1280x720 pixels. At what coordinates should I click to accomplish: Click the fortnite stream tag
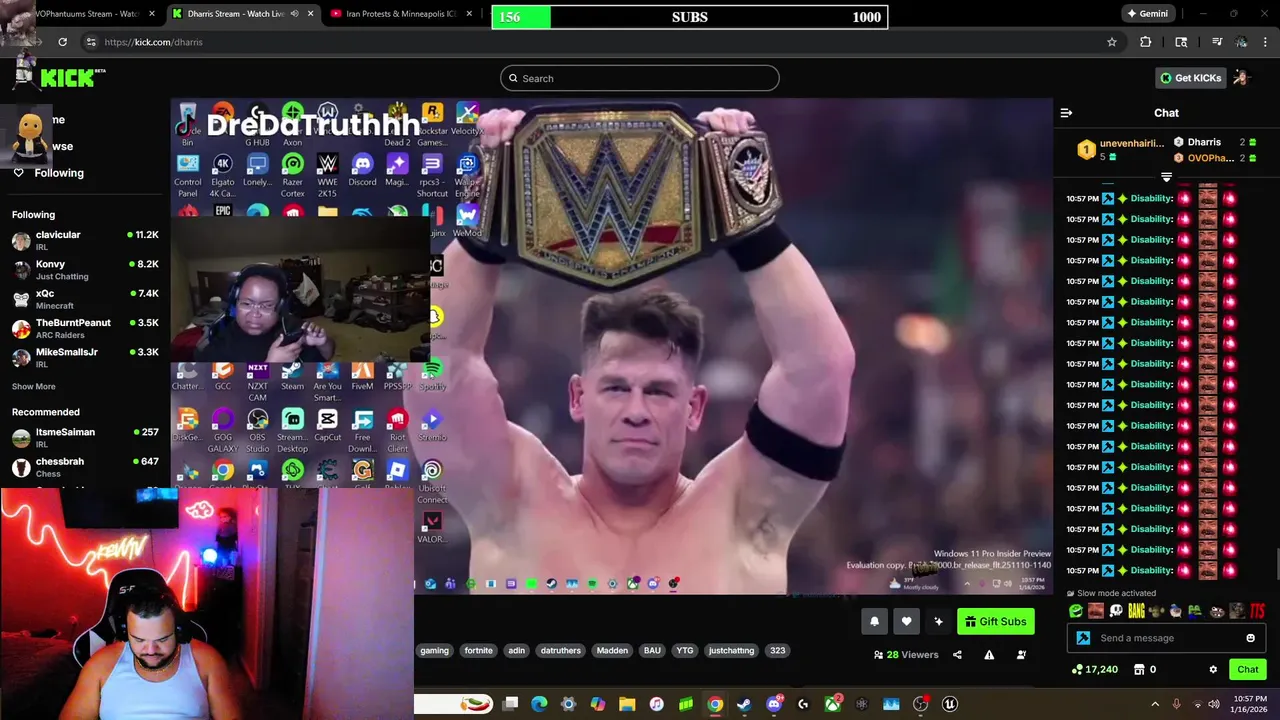478,650
